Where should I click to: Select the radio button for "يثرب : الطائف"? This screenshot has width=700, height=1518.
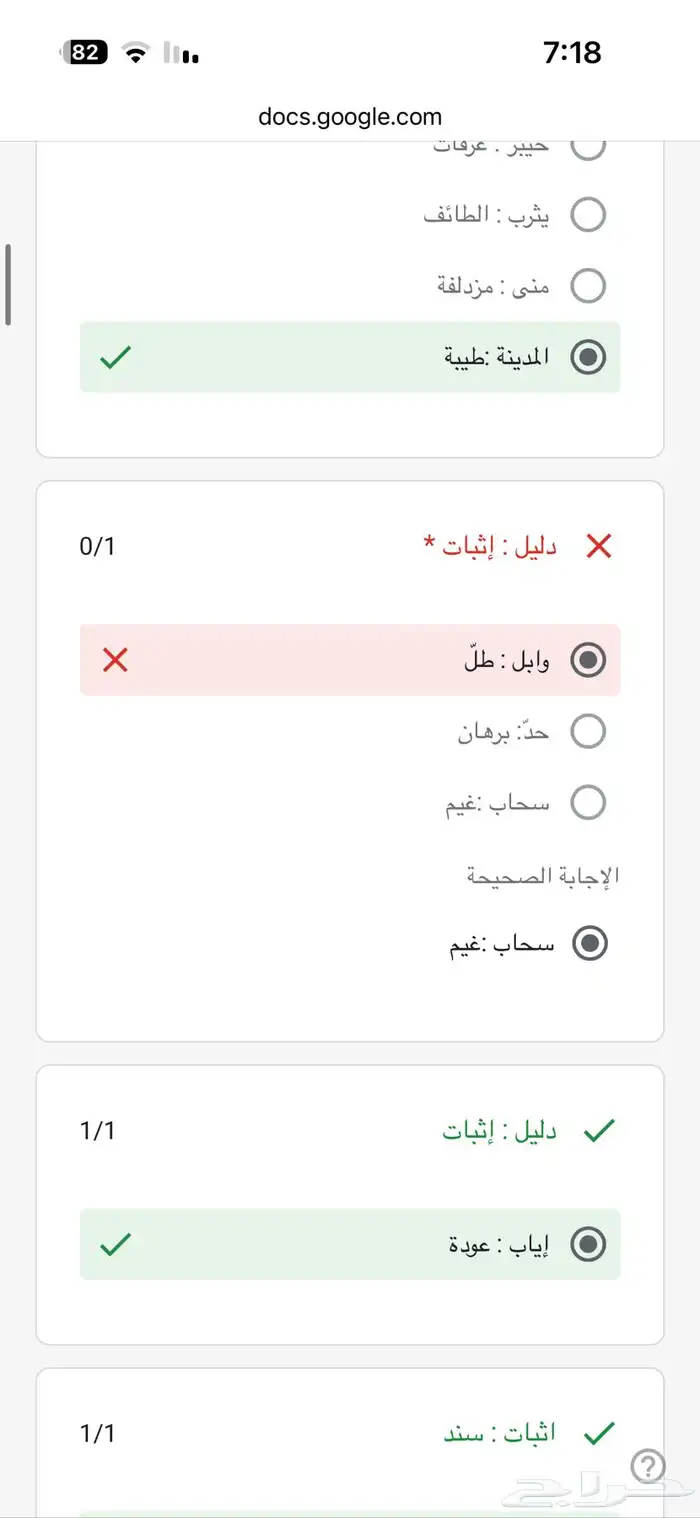tap(589, 215)
